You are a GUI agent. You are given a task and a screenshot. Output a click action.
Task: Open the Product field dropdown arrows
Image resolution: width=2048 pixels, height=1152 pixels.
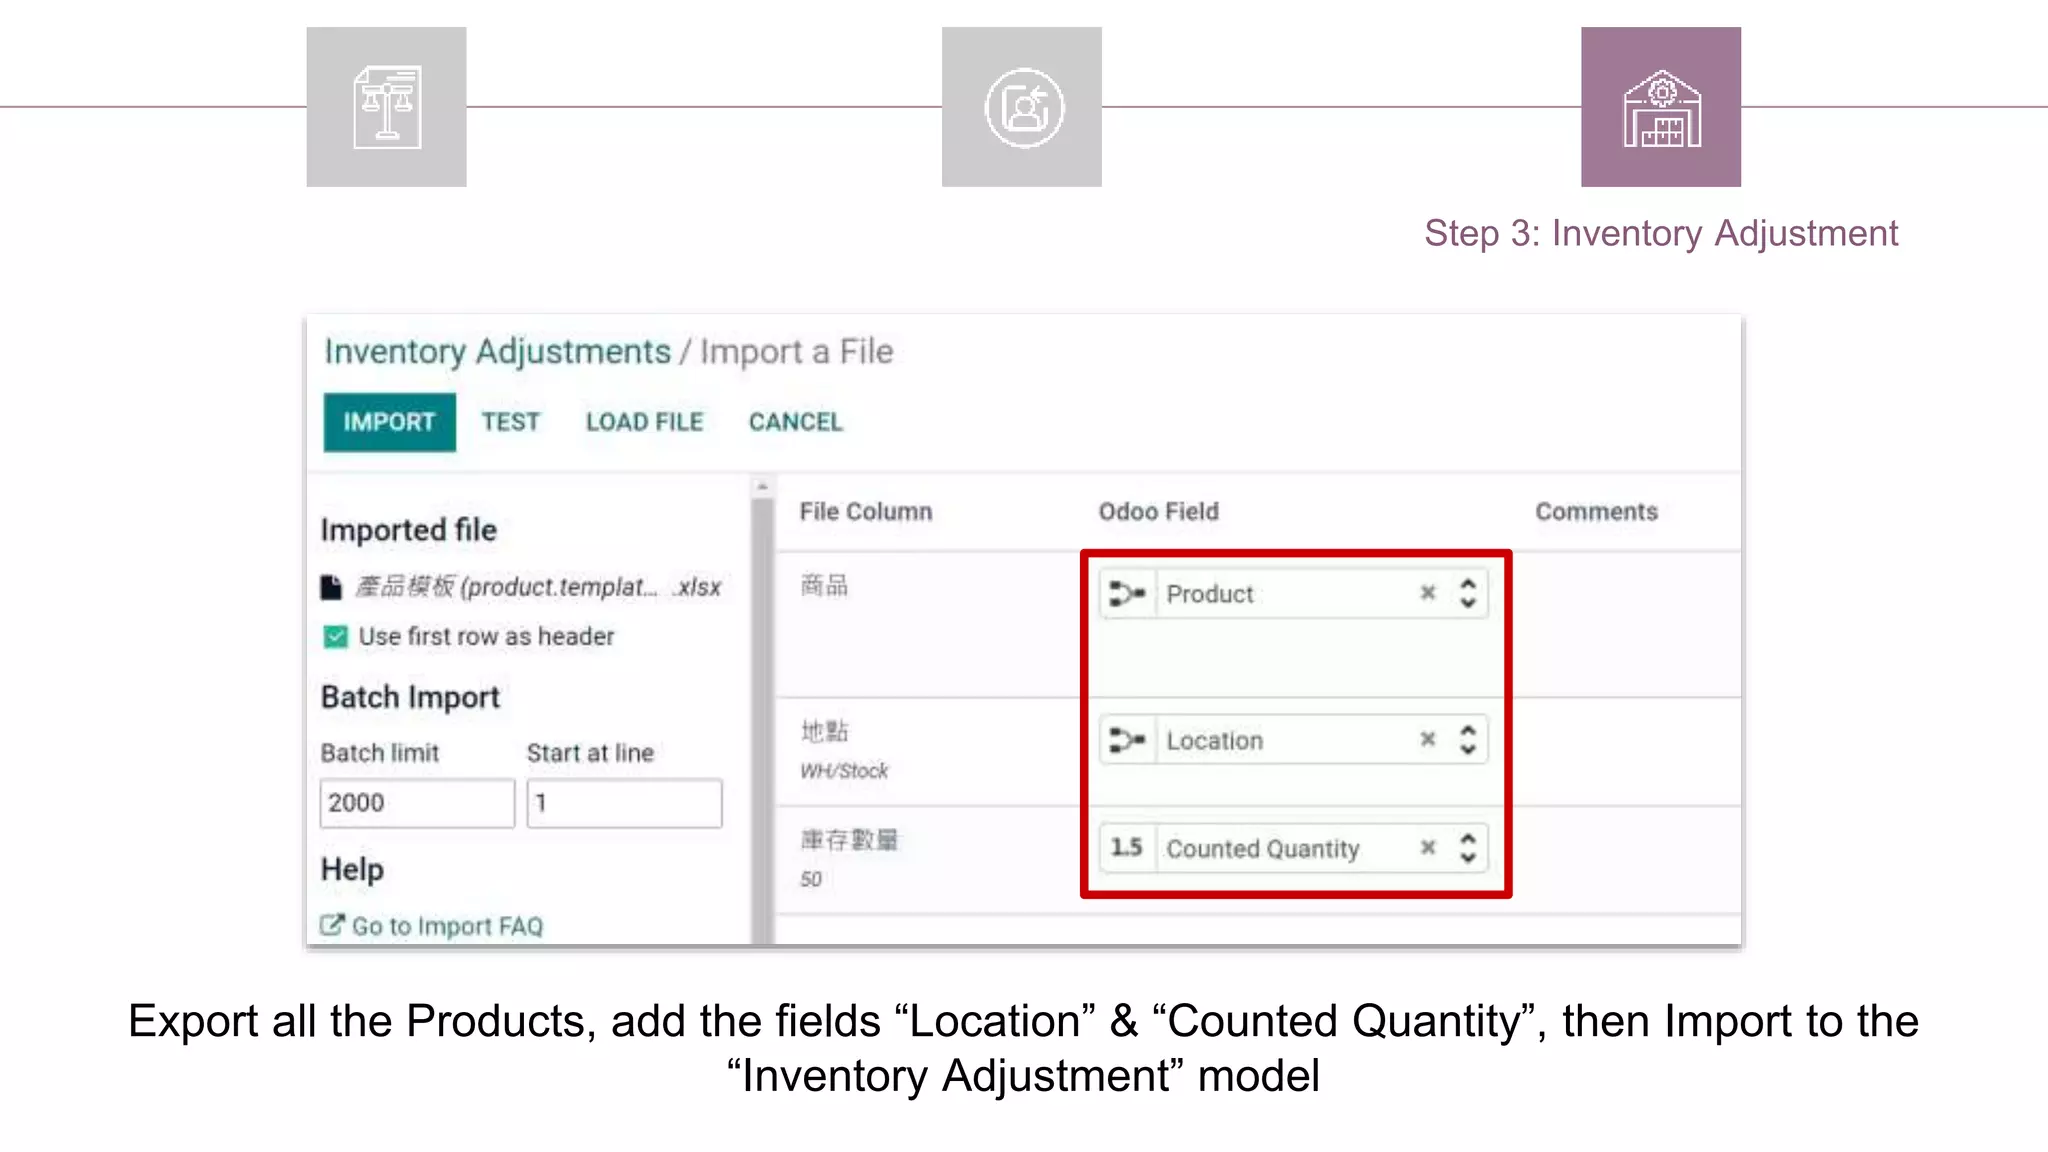click(1467, 593)
